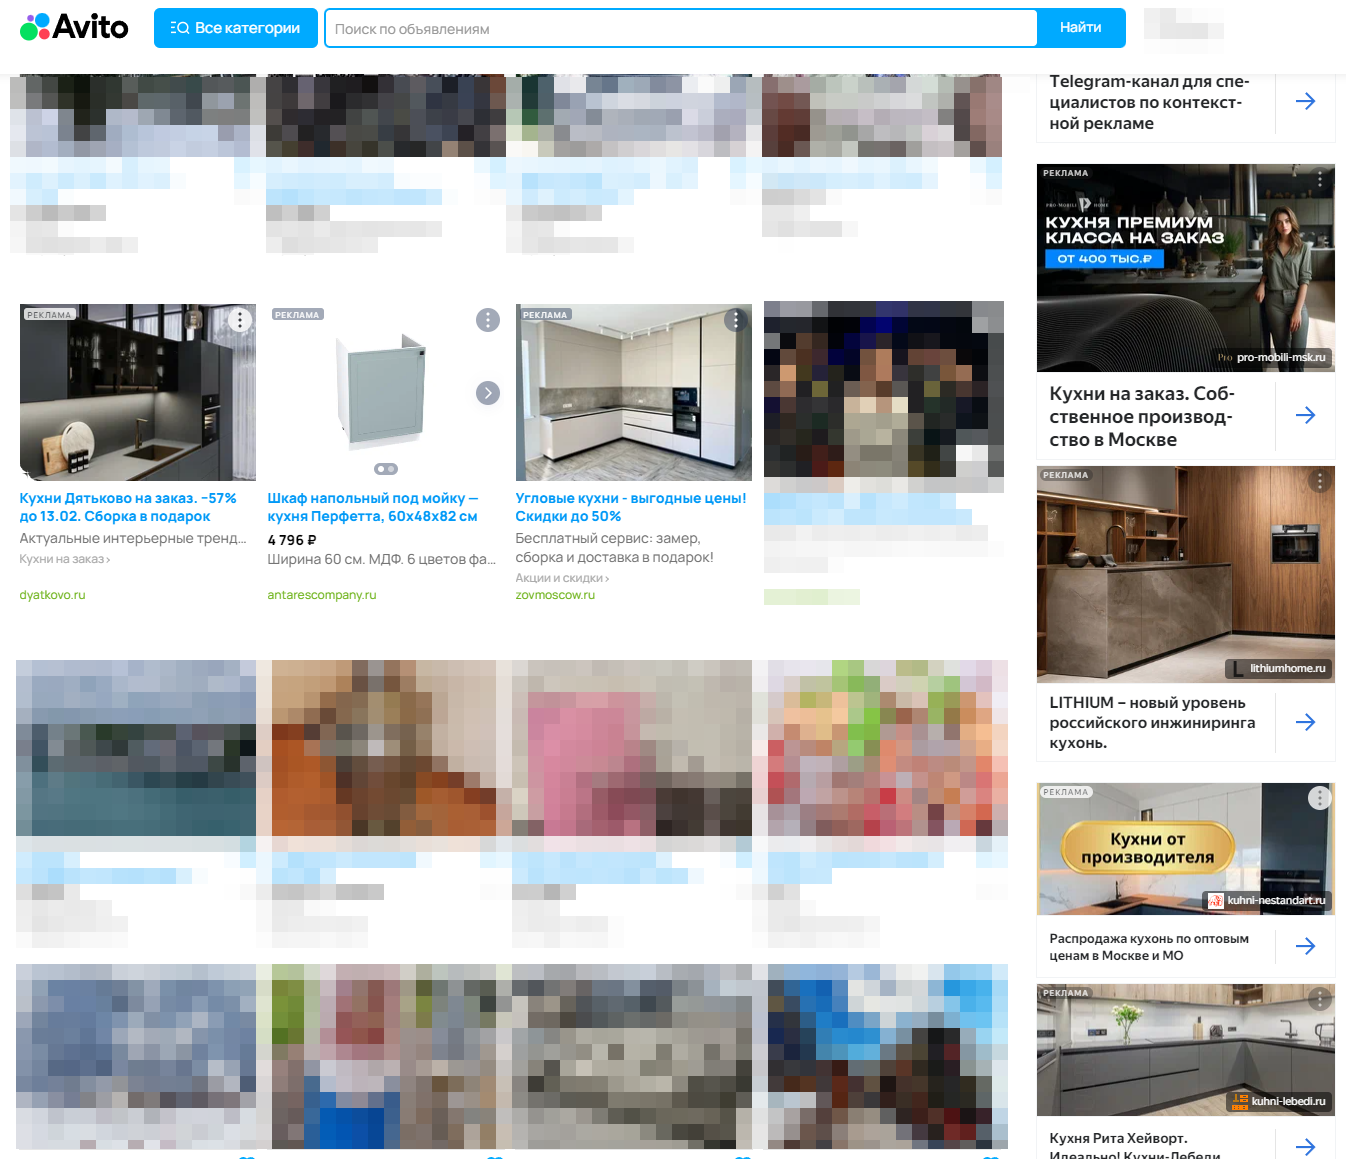Open options menu on Угловые кухни ad
This screenshot has width=1346, height=1159.
coord(736,320)
